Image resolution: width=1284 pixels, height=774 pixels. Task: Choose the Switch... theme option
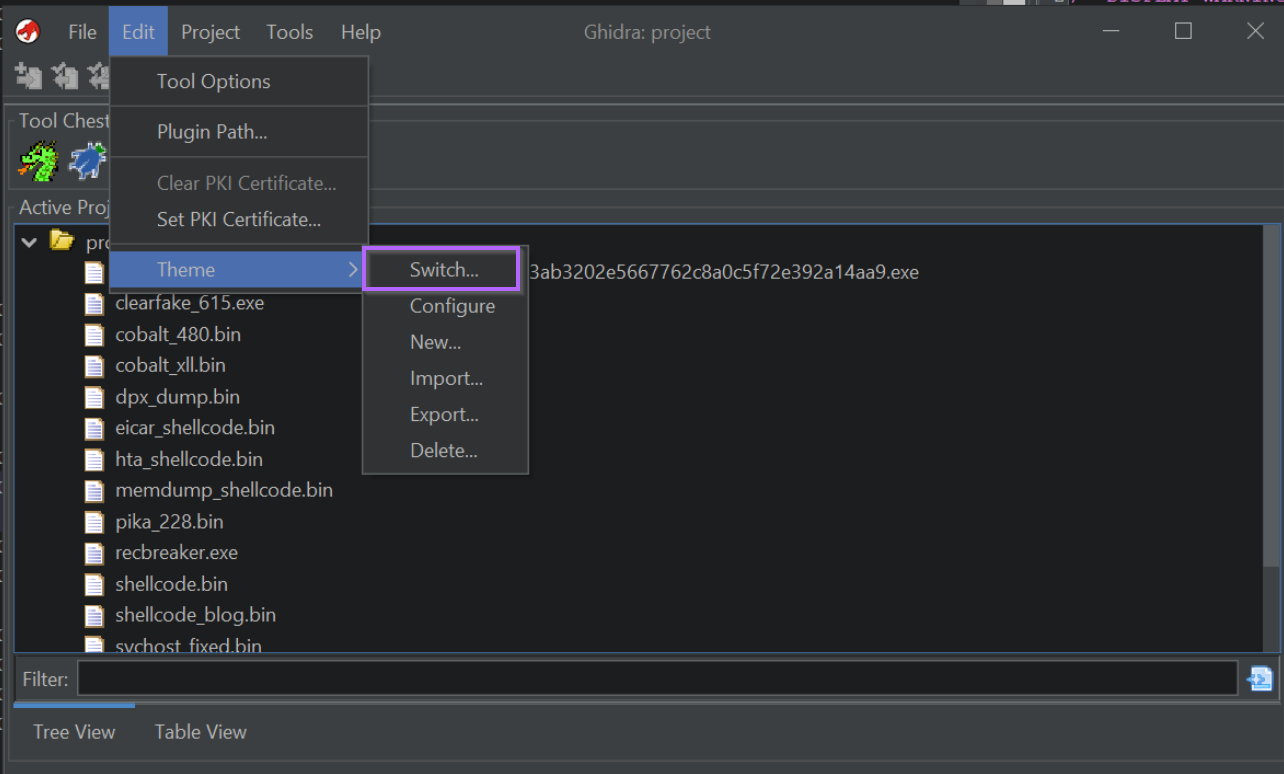coord(441,269)
